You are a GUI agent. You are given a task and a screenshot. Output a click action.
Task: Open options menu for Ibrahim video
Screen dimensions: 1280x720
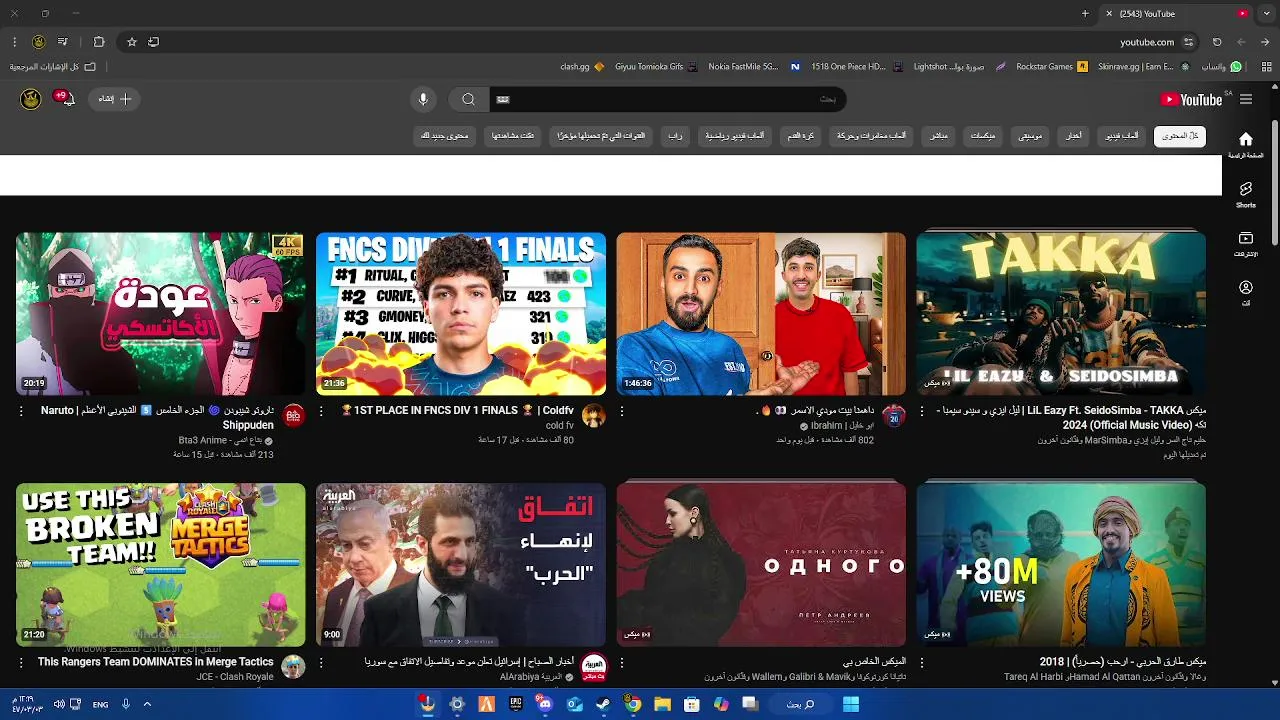point(621,411)
